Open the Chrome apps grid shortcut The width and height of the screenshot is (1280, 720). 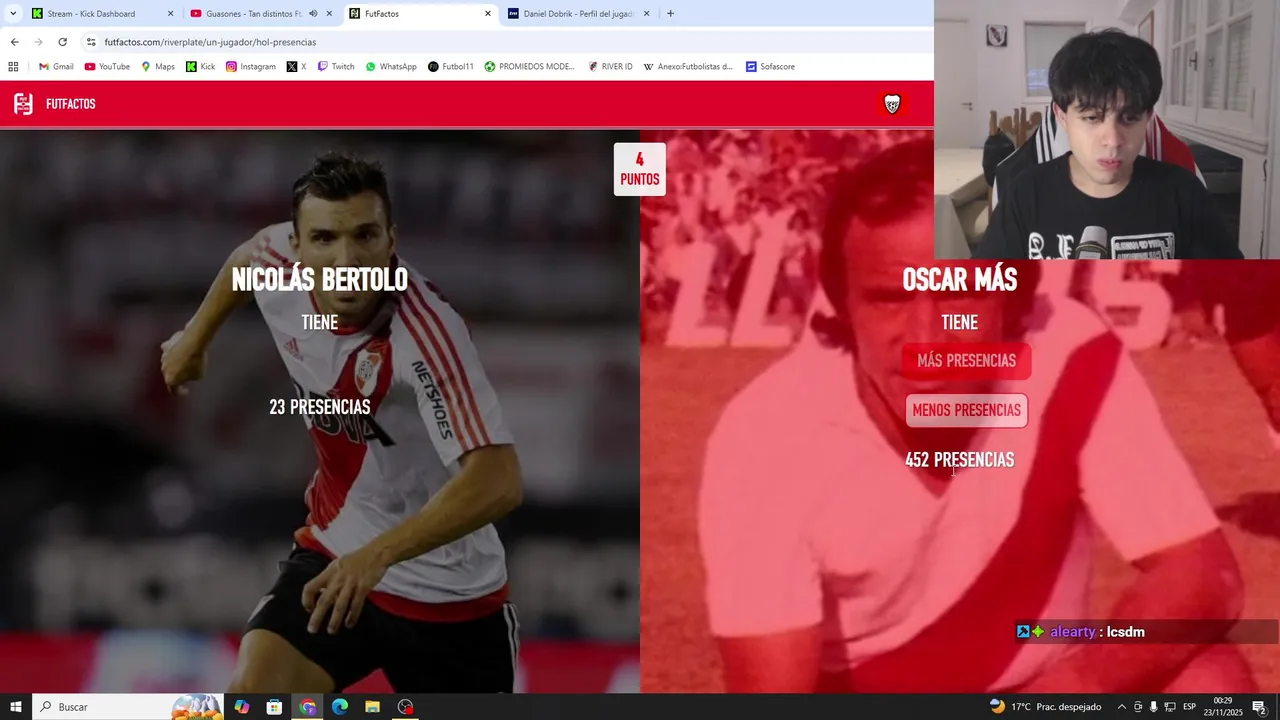13,67
